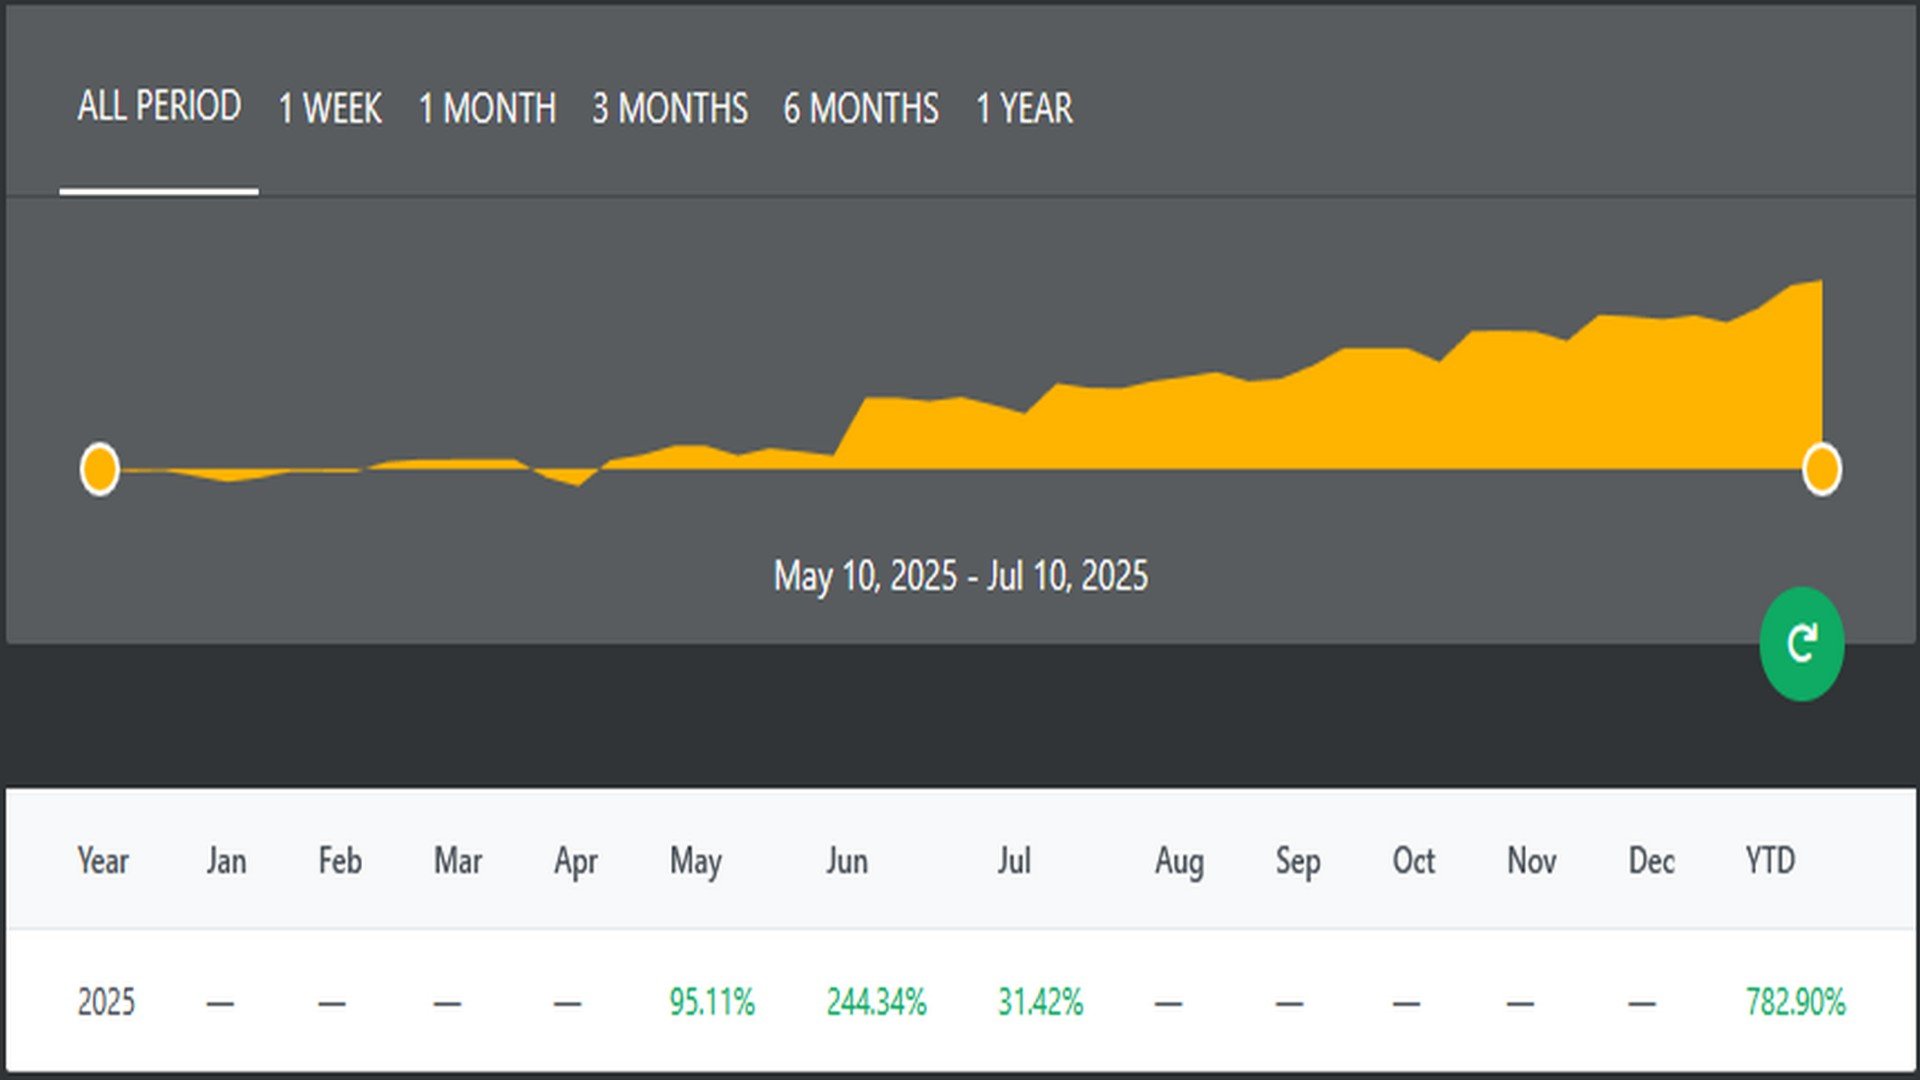Click the YTD column header

pyautogui.click(x=1770, y=861)
